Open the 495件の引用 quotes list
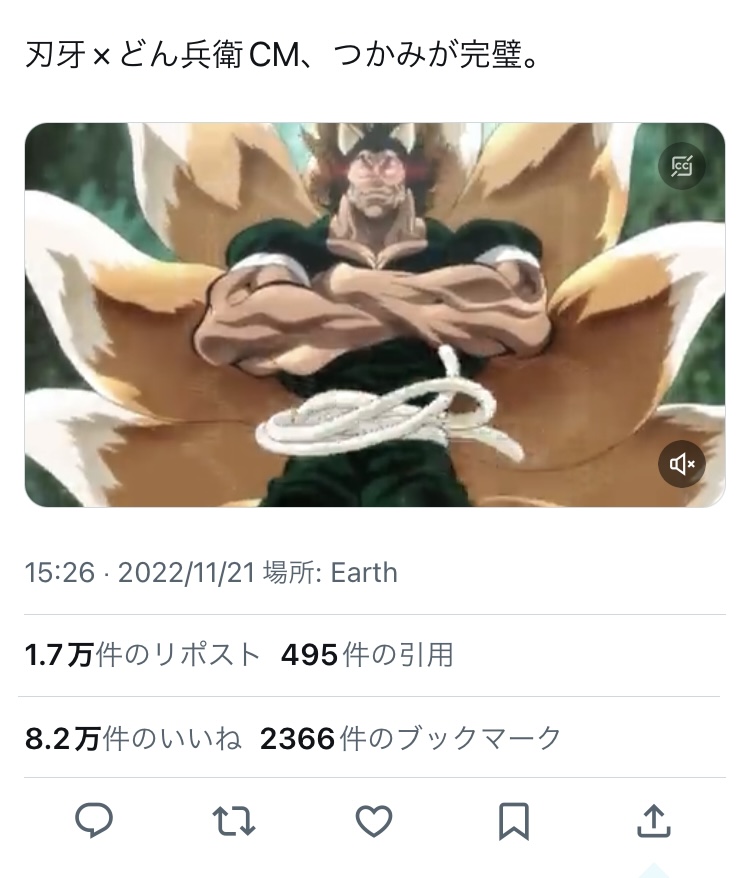This screenshot has width=750, height=878. point(367,655)
